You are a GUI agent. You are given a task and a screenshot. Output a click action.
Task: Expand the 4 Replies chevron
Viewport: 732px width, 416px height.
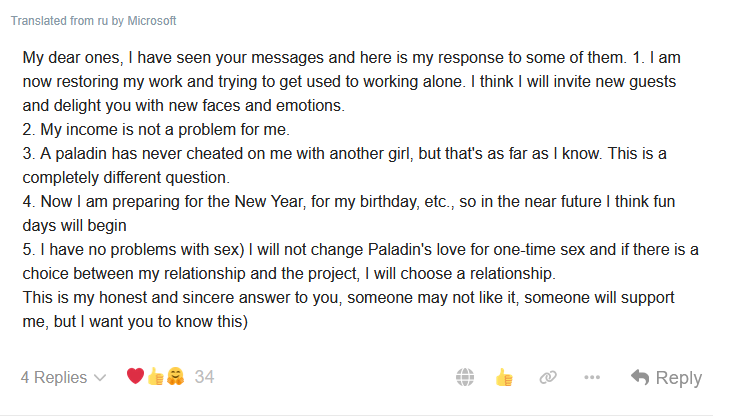100,378
